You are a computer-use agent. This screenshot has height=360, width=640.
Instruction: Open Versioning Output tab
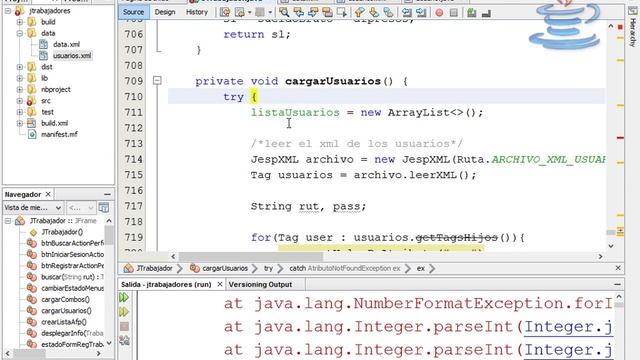pyautogui.click(x=260, y=284)
